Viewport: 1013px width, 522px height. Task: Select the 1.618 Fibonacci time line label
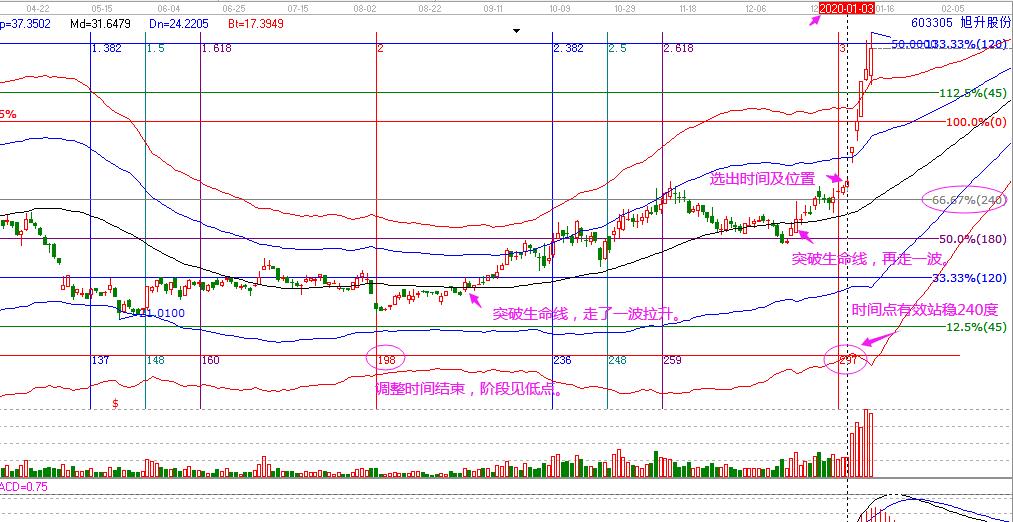pyautogui.click(x=216, y=48)
